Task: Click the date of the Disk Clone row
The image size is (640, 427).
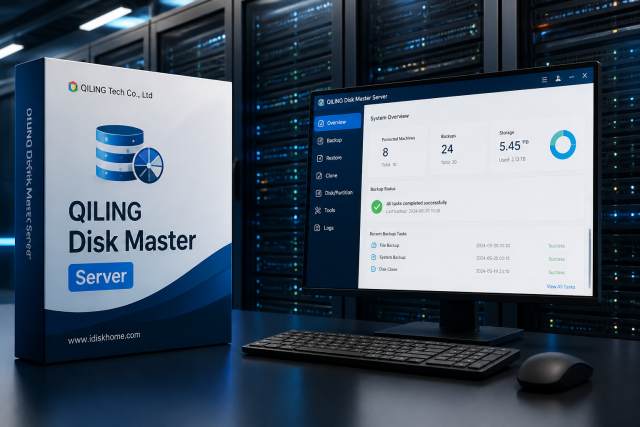Action: tap(492, 271)
